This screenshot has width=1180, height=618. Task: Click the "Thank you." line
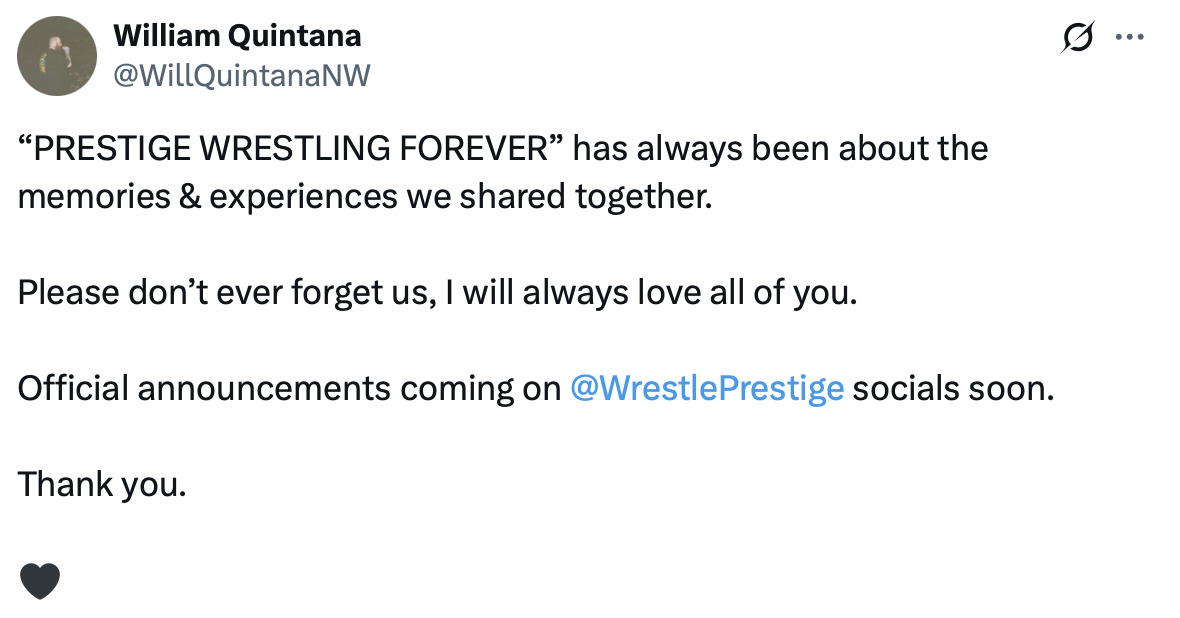(102, 484)
